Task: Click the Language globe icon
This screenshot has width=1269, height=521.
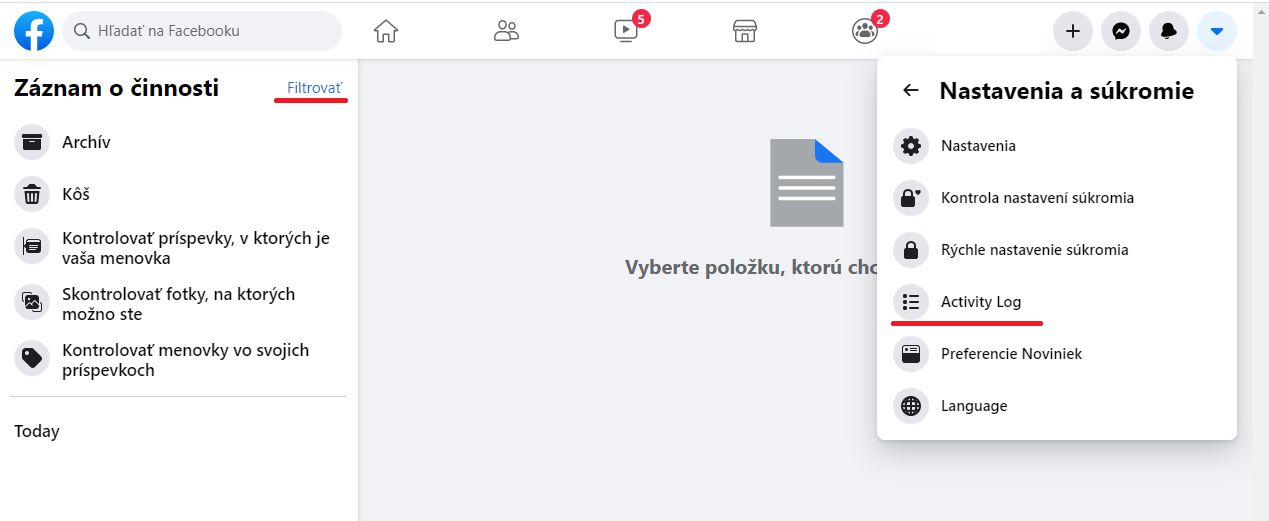Action: (x=911, y=406)
